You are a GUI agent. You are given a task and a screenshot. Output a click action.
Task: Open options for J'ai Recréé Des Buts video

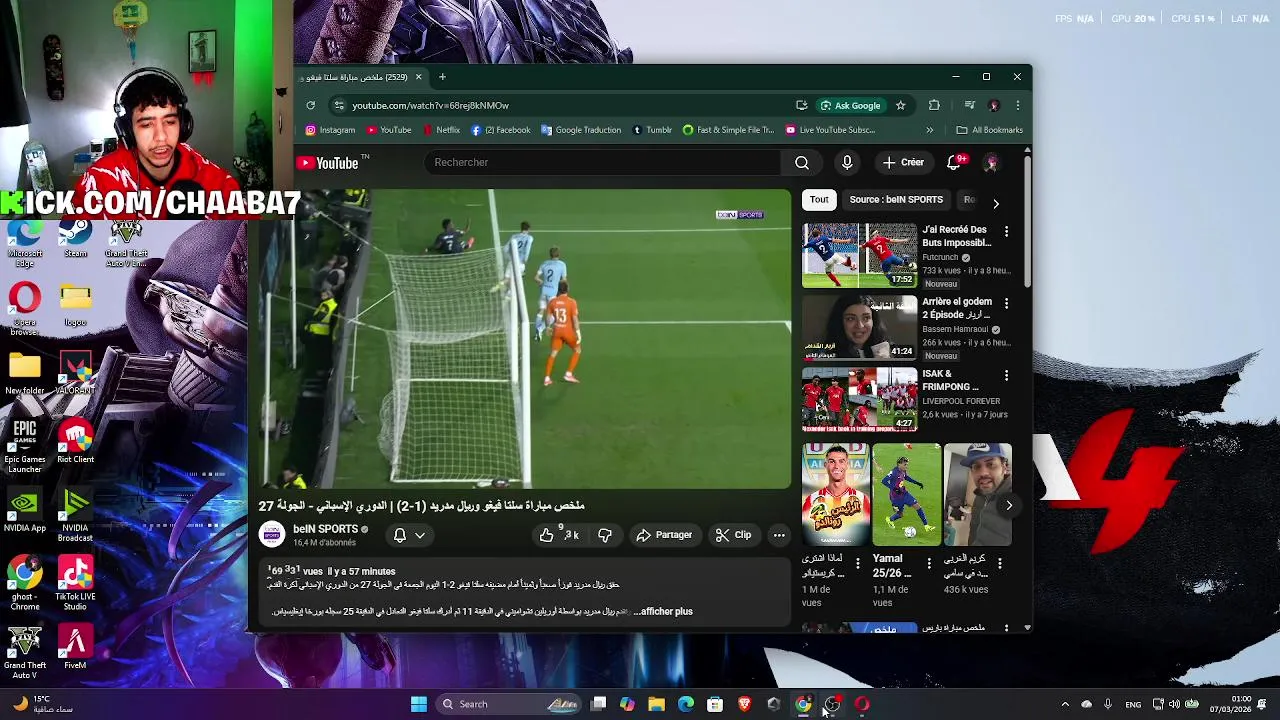point(1006,231)
